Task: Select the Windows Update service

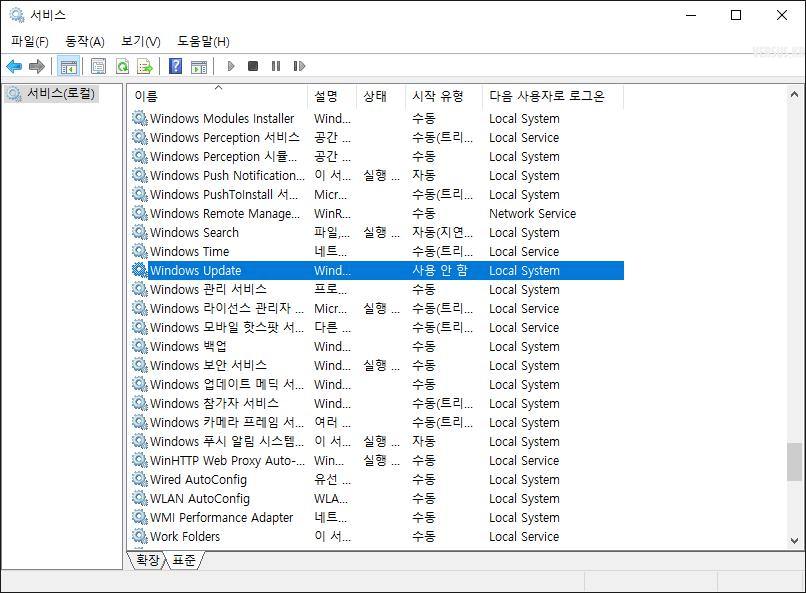Action: click(x=377, y=270)
